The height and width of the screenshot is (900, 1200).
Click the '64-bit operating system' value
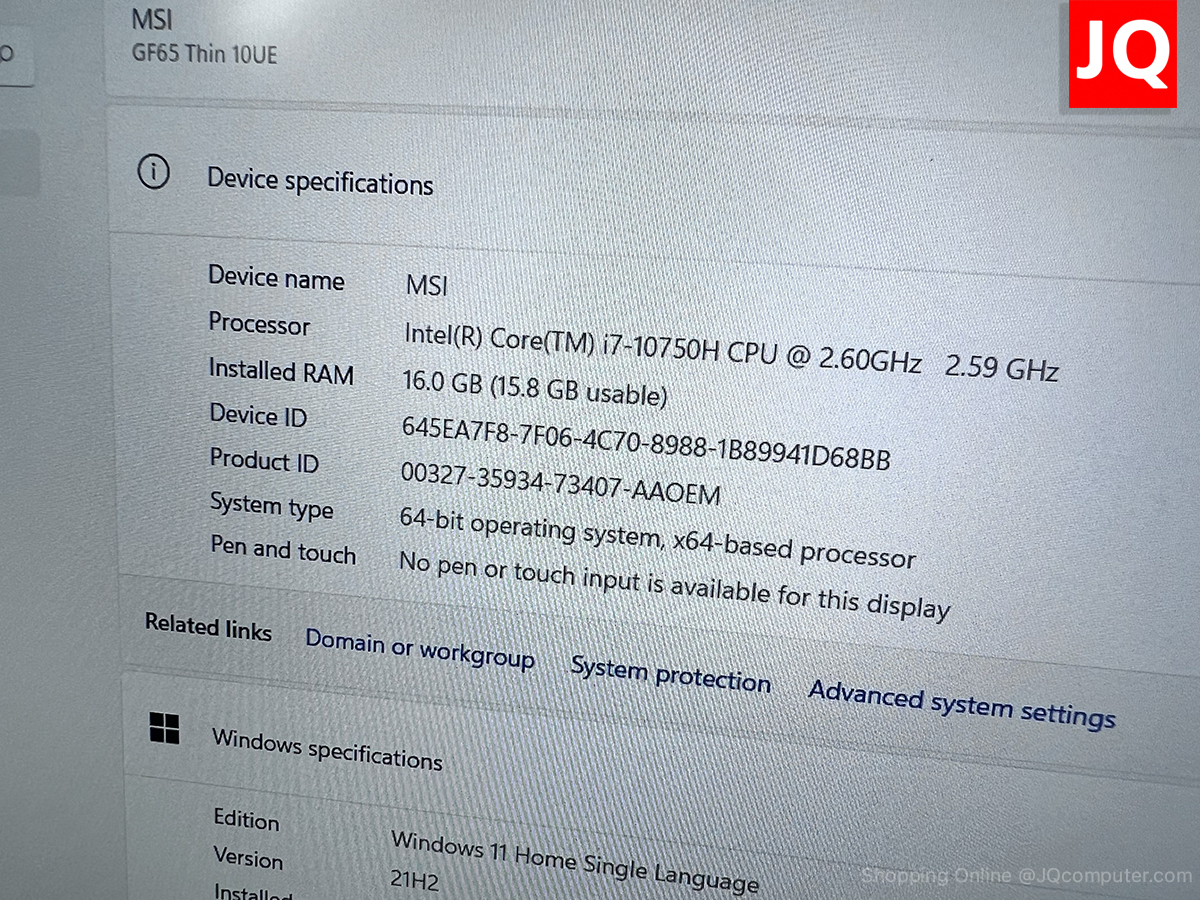point(657,538)
